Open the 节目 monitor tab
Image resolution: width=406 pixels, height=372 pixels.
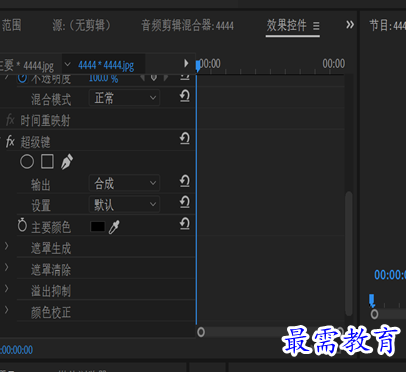click(x=388, y=25)
